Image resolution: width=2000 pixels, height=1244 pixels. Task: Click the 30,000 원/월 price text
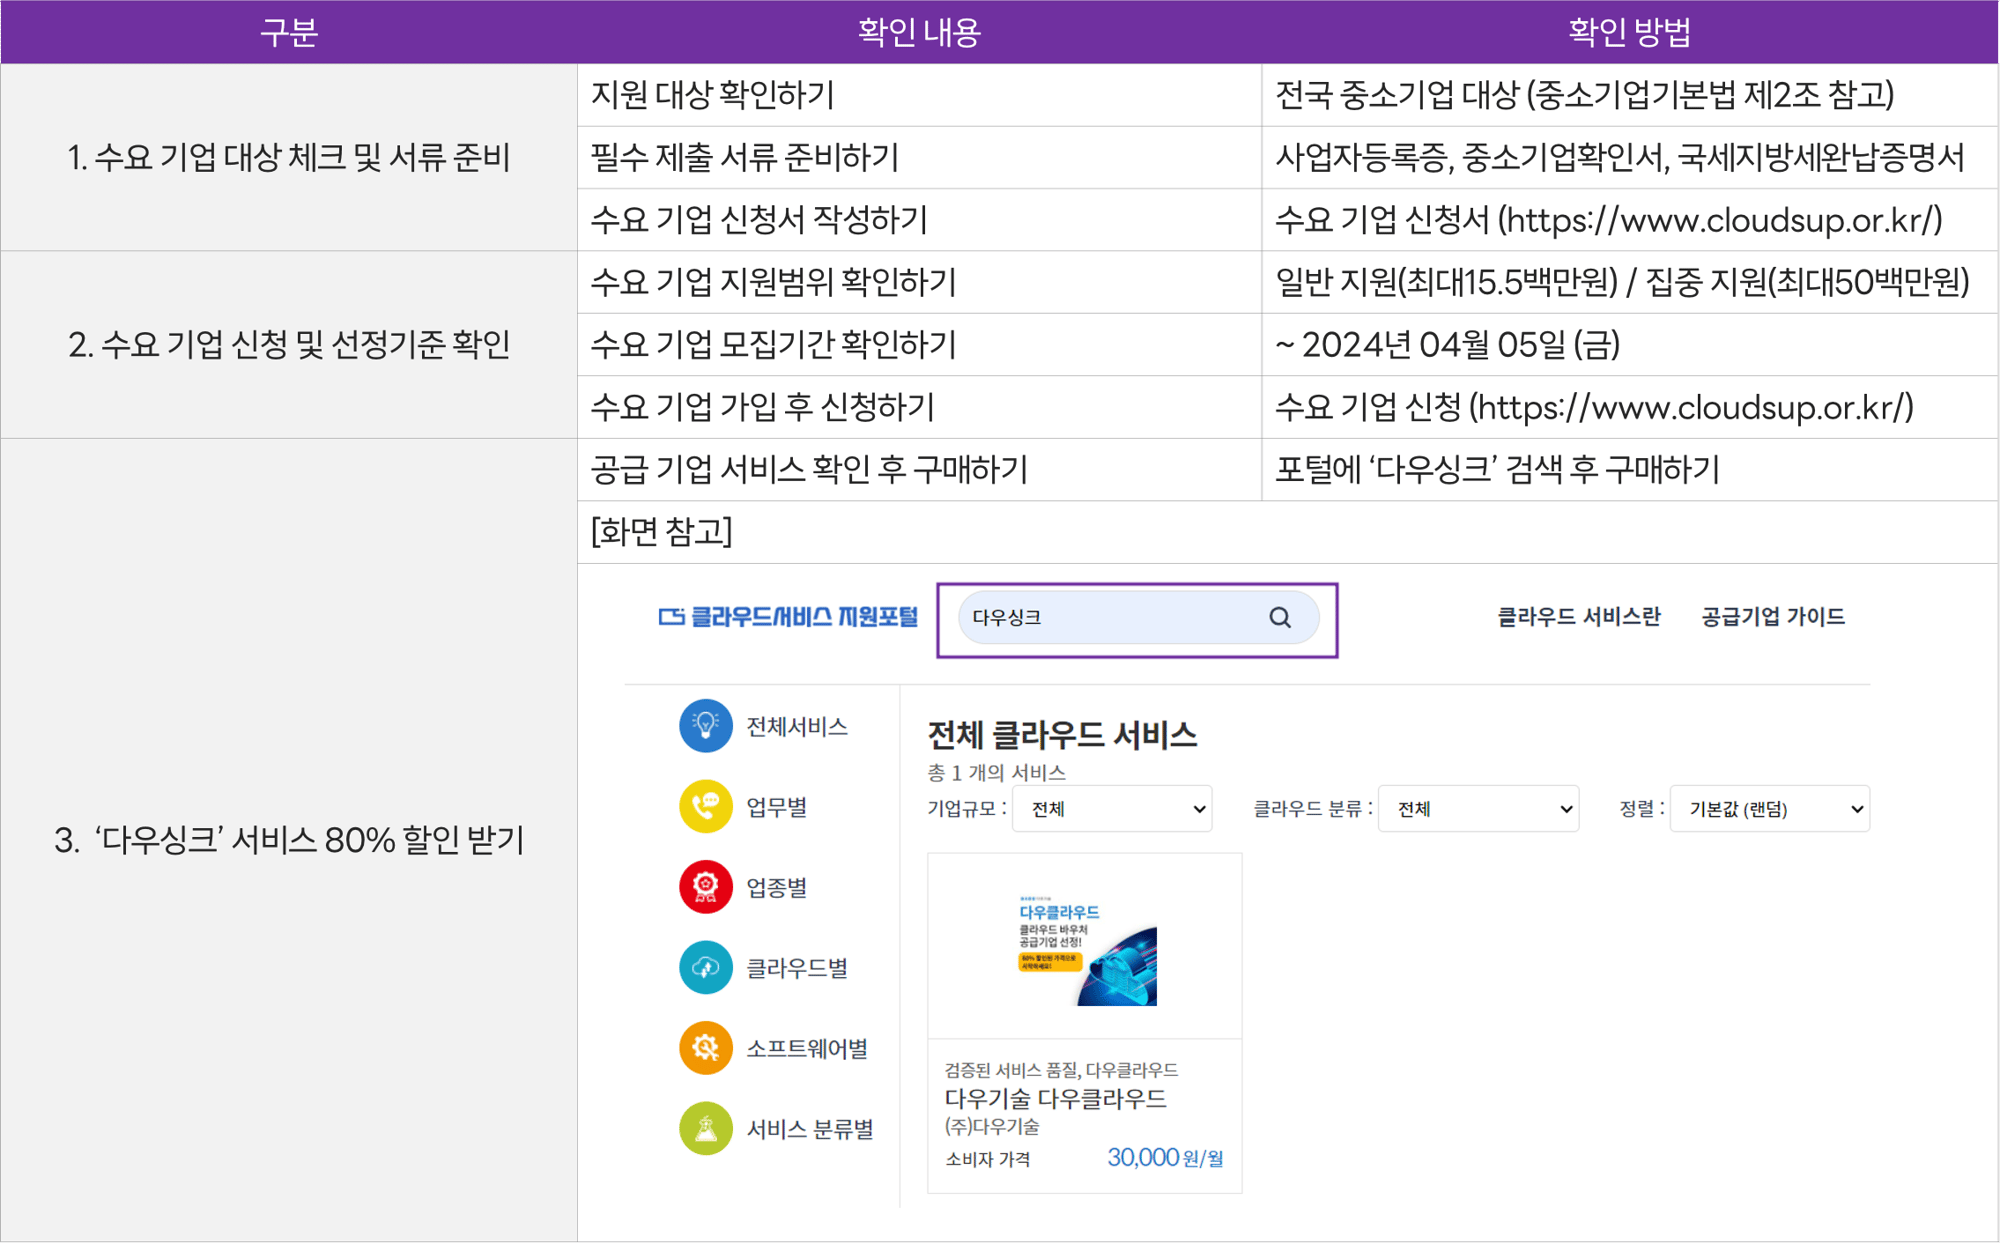(x=1165, y=1158)
